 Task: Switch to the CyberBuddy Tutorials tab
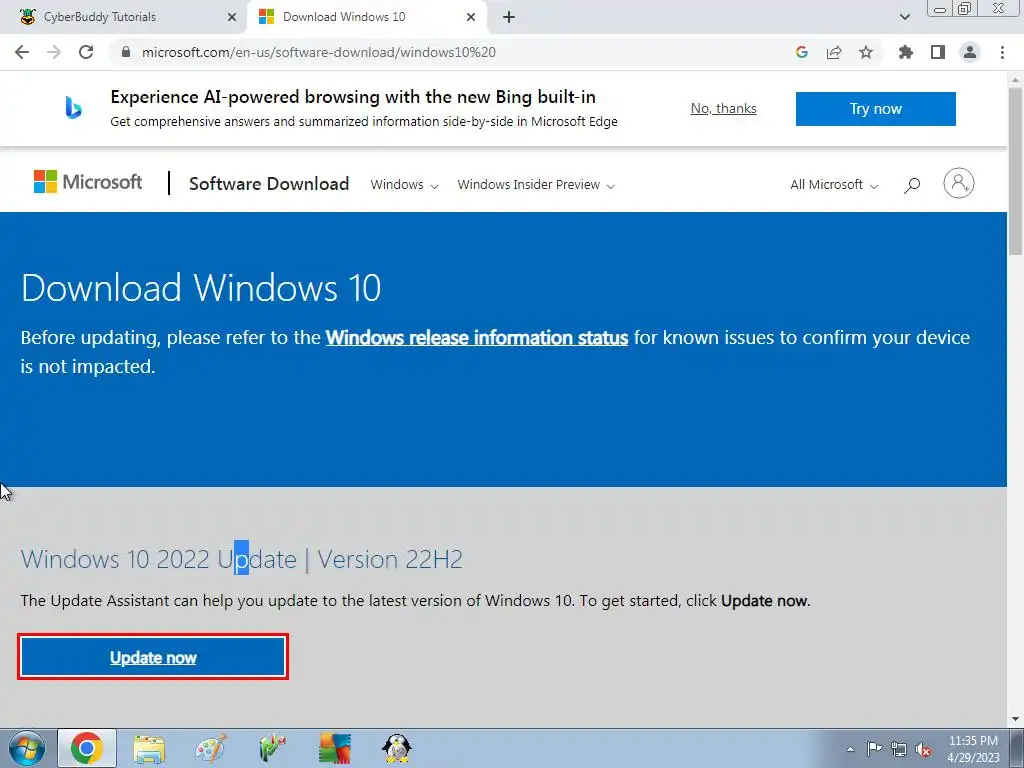[122, 18]
